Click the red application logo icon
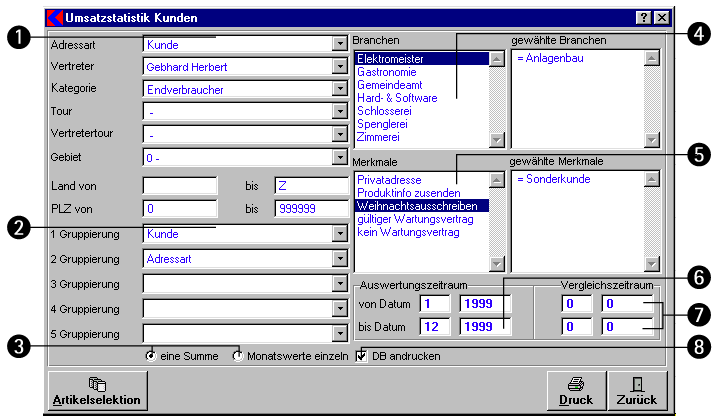This screenshot has width=716, height=420. click(x=56, y=18)
